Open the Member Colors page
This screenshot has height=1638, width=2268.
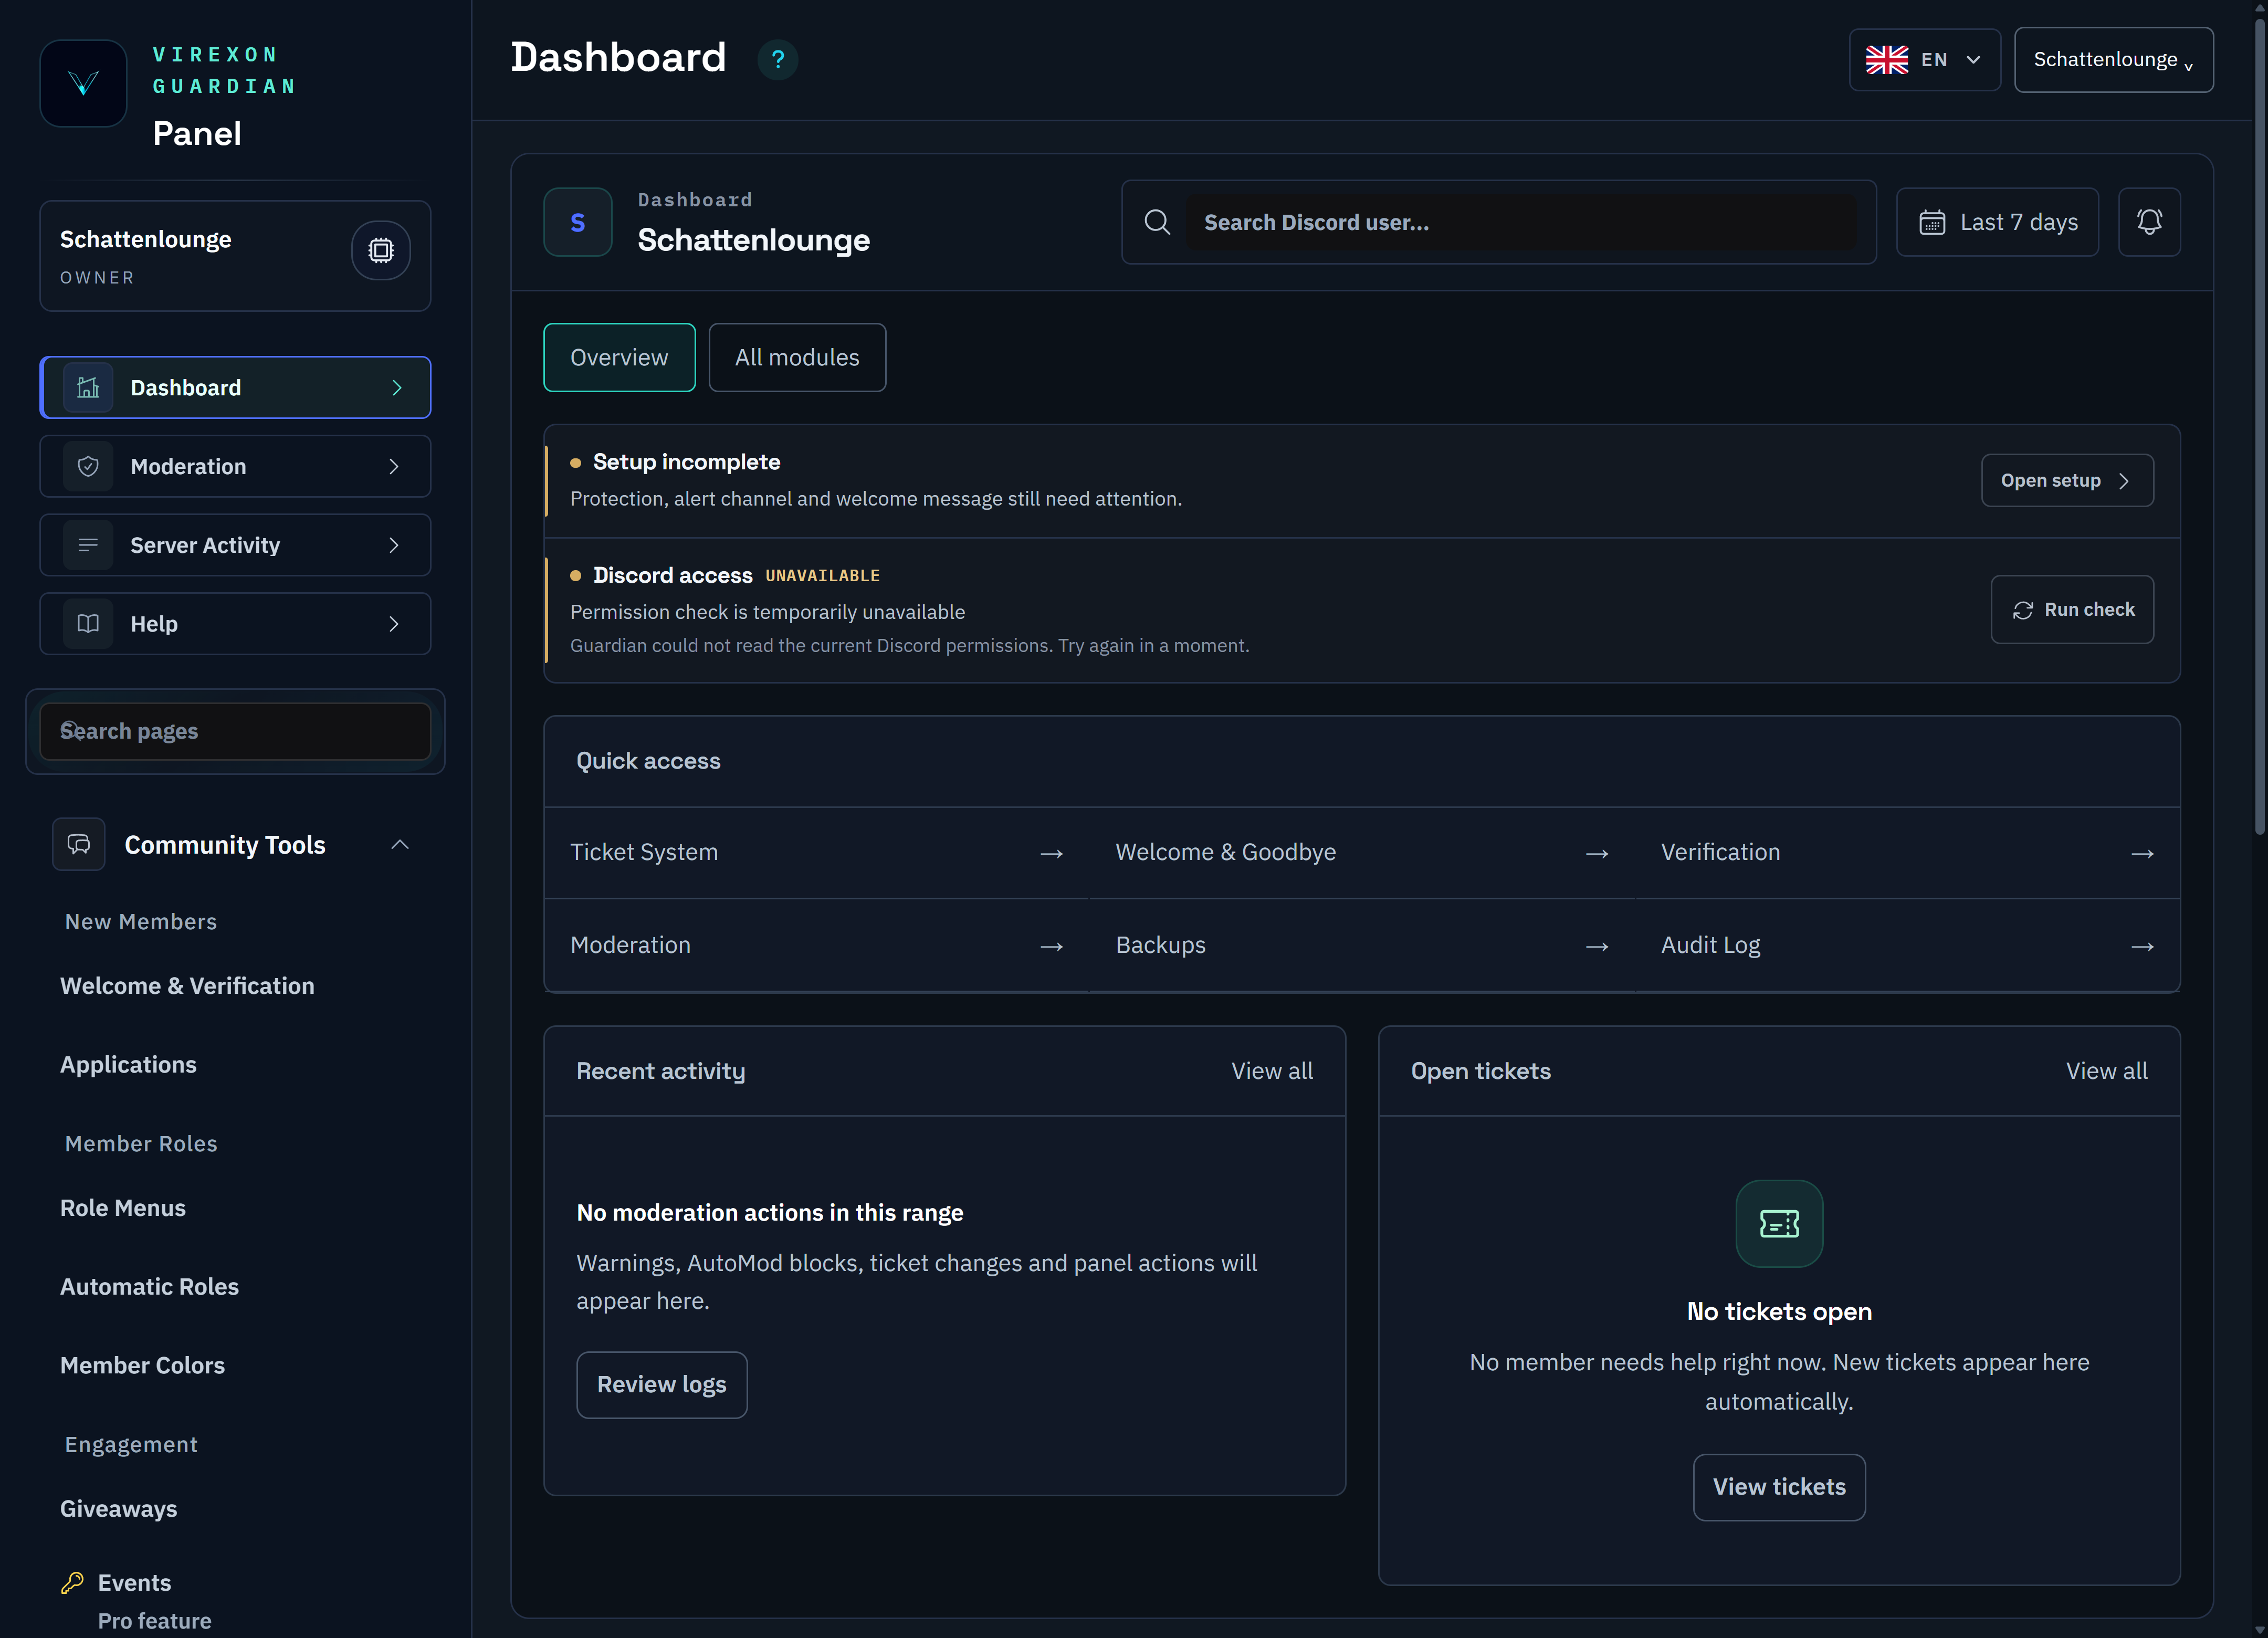(x=142, y=1365)
